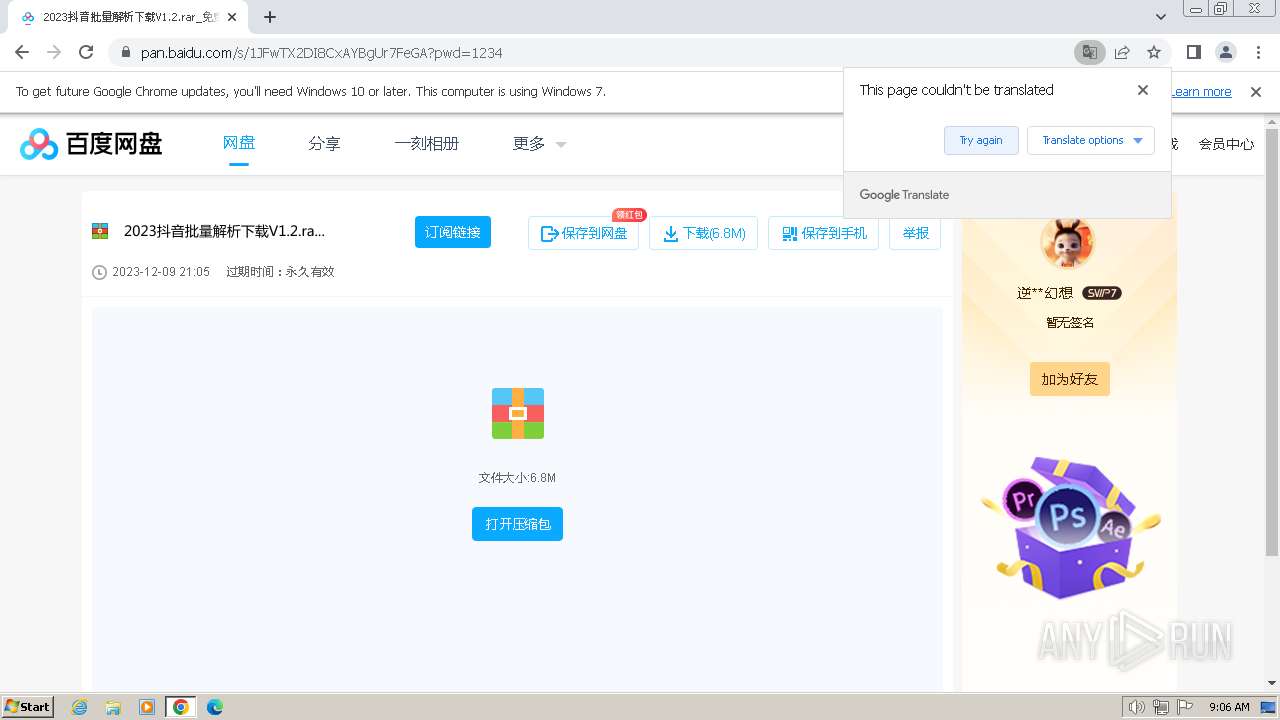Open the Google Translate icon in address bar
The height and width of the screenshot is (720, 1280).
(x=1089, y=52)
